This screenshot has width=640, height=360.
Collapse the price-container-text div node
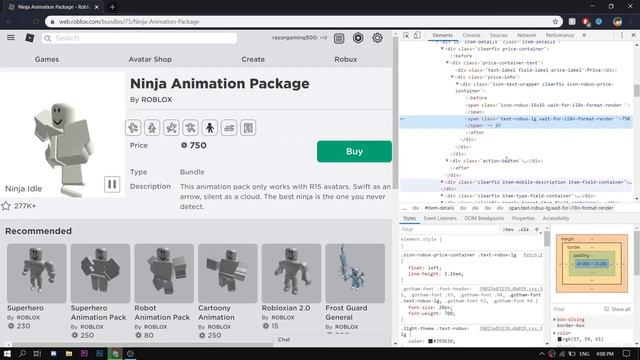[x=447, y=63]
